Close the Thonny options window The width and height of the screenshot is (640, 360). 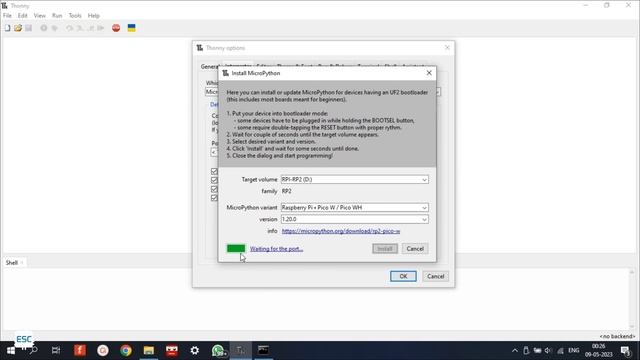(x=447, y=48)
